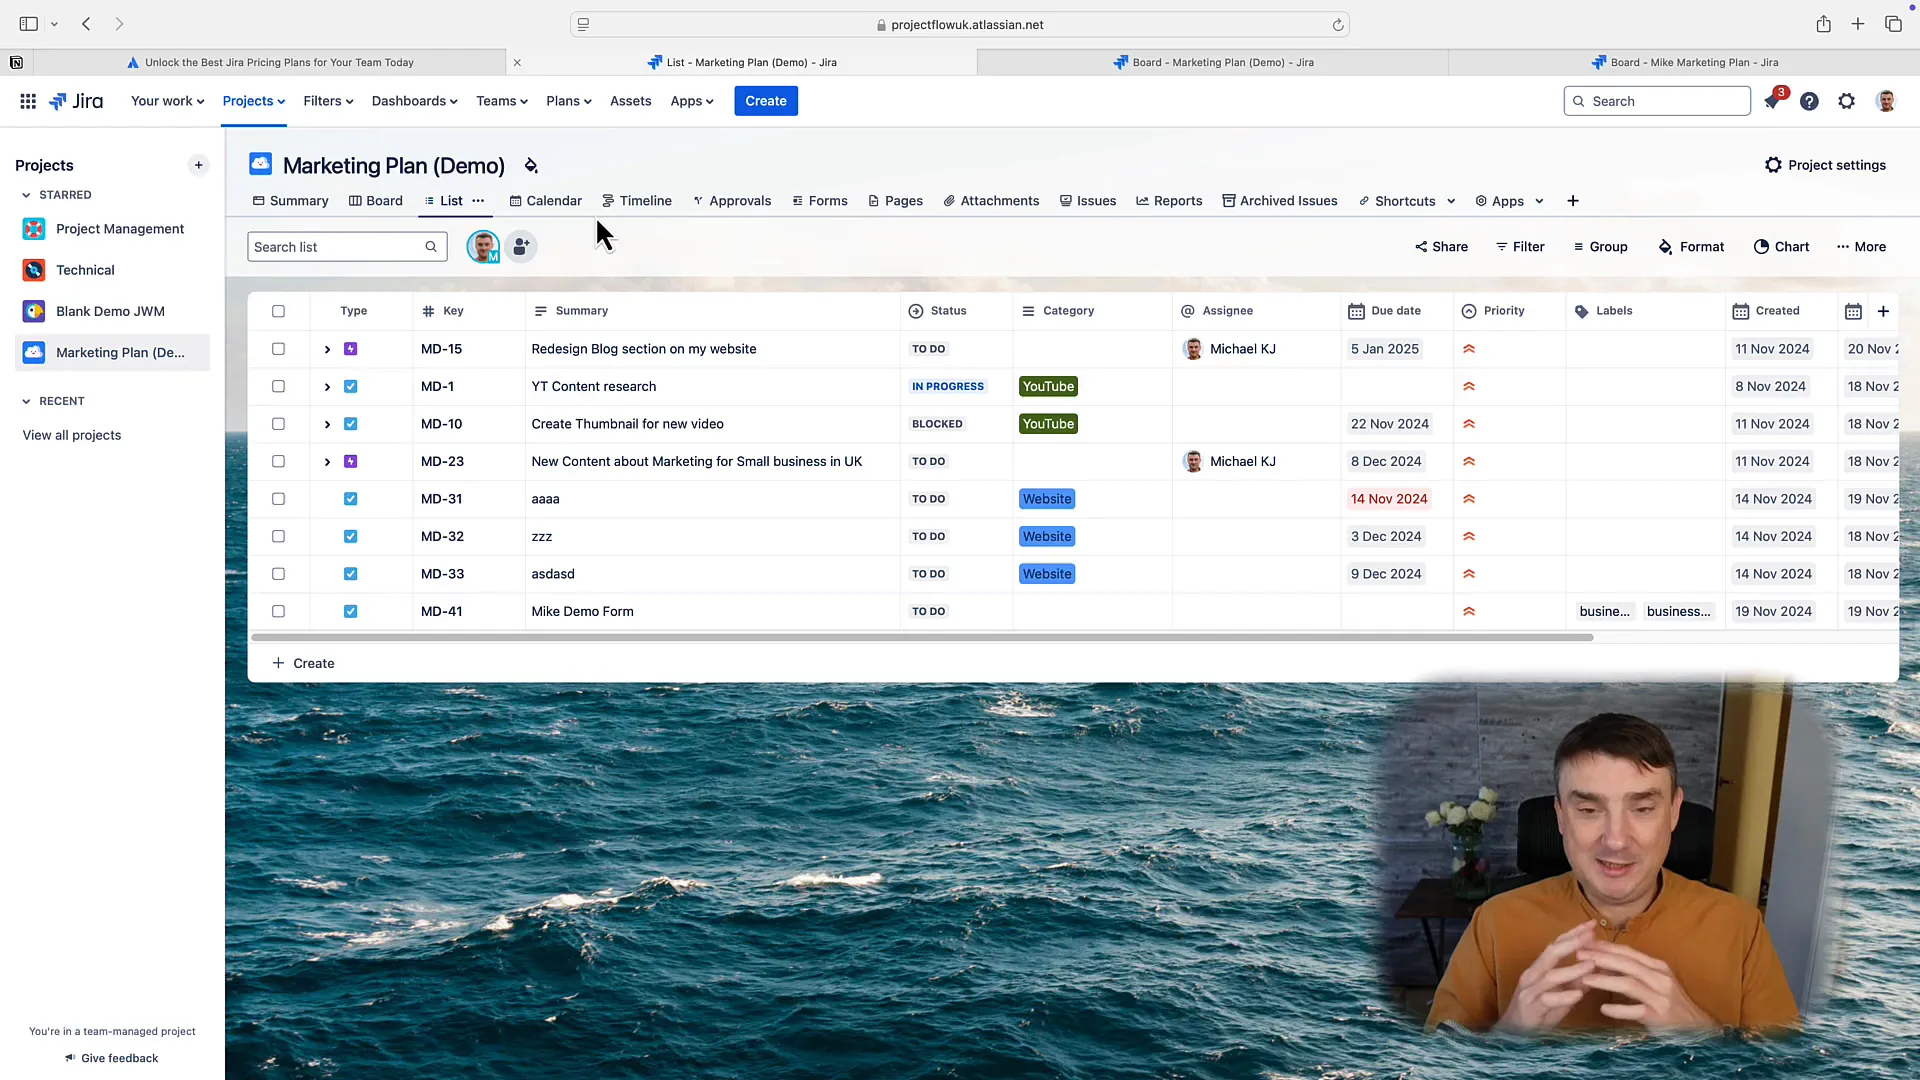The height and width of the screenshot is (1080, 1920).
Task: Click the Project Management project icon
Action: (34, 229)
